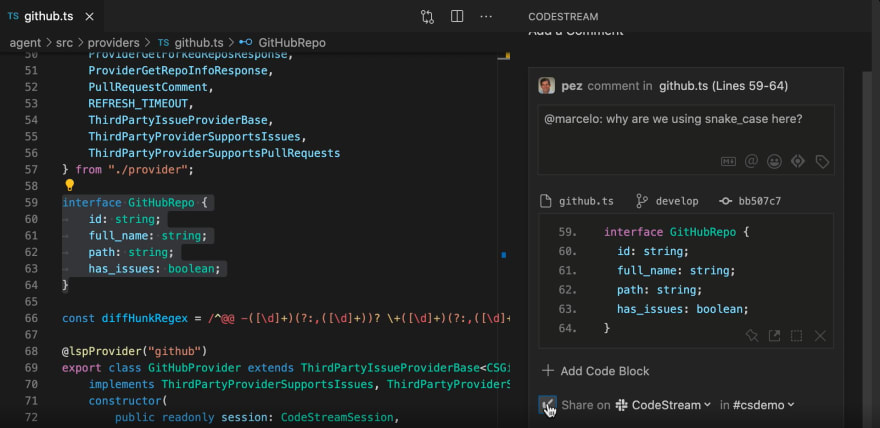Viewport: 880px width, 428px height.
Task: Remove the code block with X icon
Action: click(820, 335)
